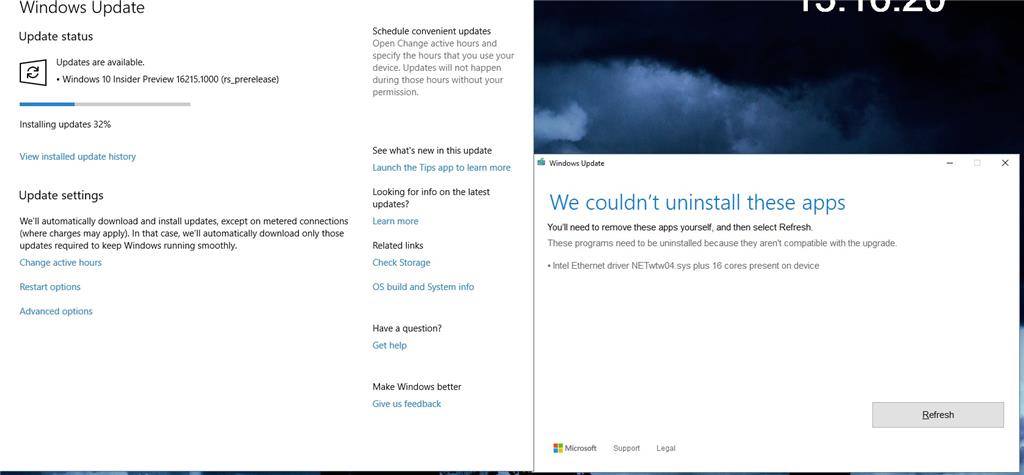This screenshot has height=475, width=1024.
Task: Open Legal link in dialog footer
Action: (666, 448)
